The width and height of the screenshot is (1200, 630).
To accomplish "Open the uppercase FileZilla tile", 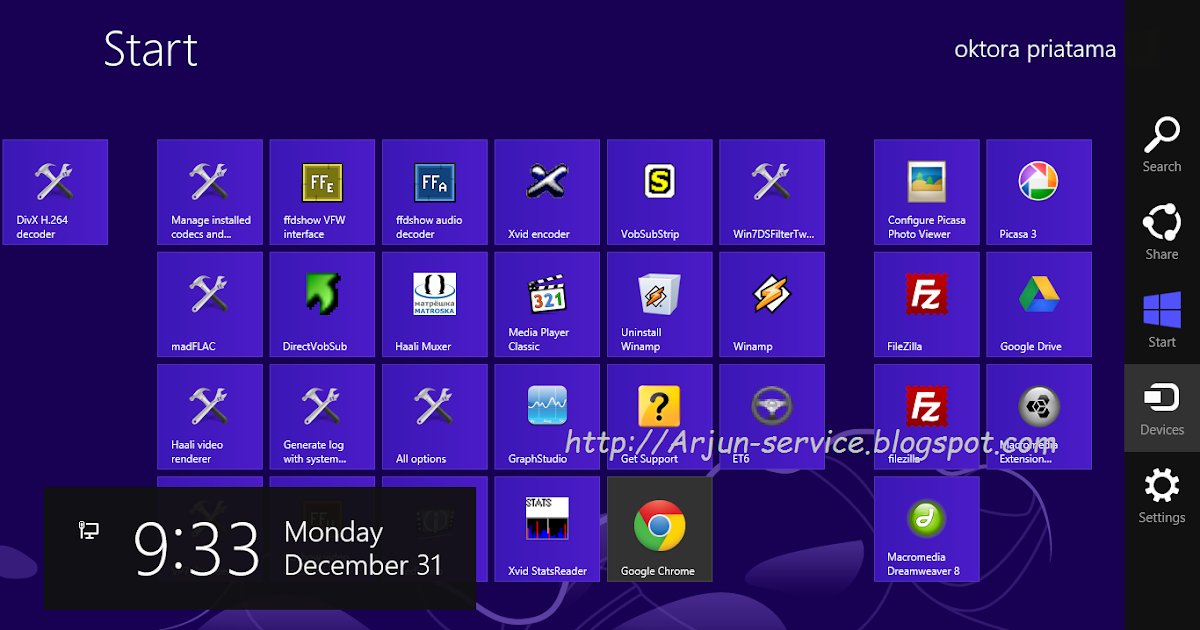I will (x=927, y=305).
